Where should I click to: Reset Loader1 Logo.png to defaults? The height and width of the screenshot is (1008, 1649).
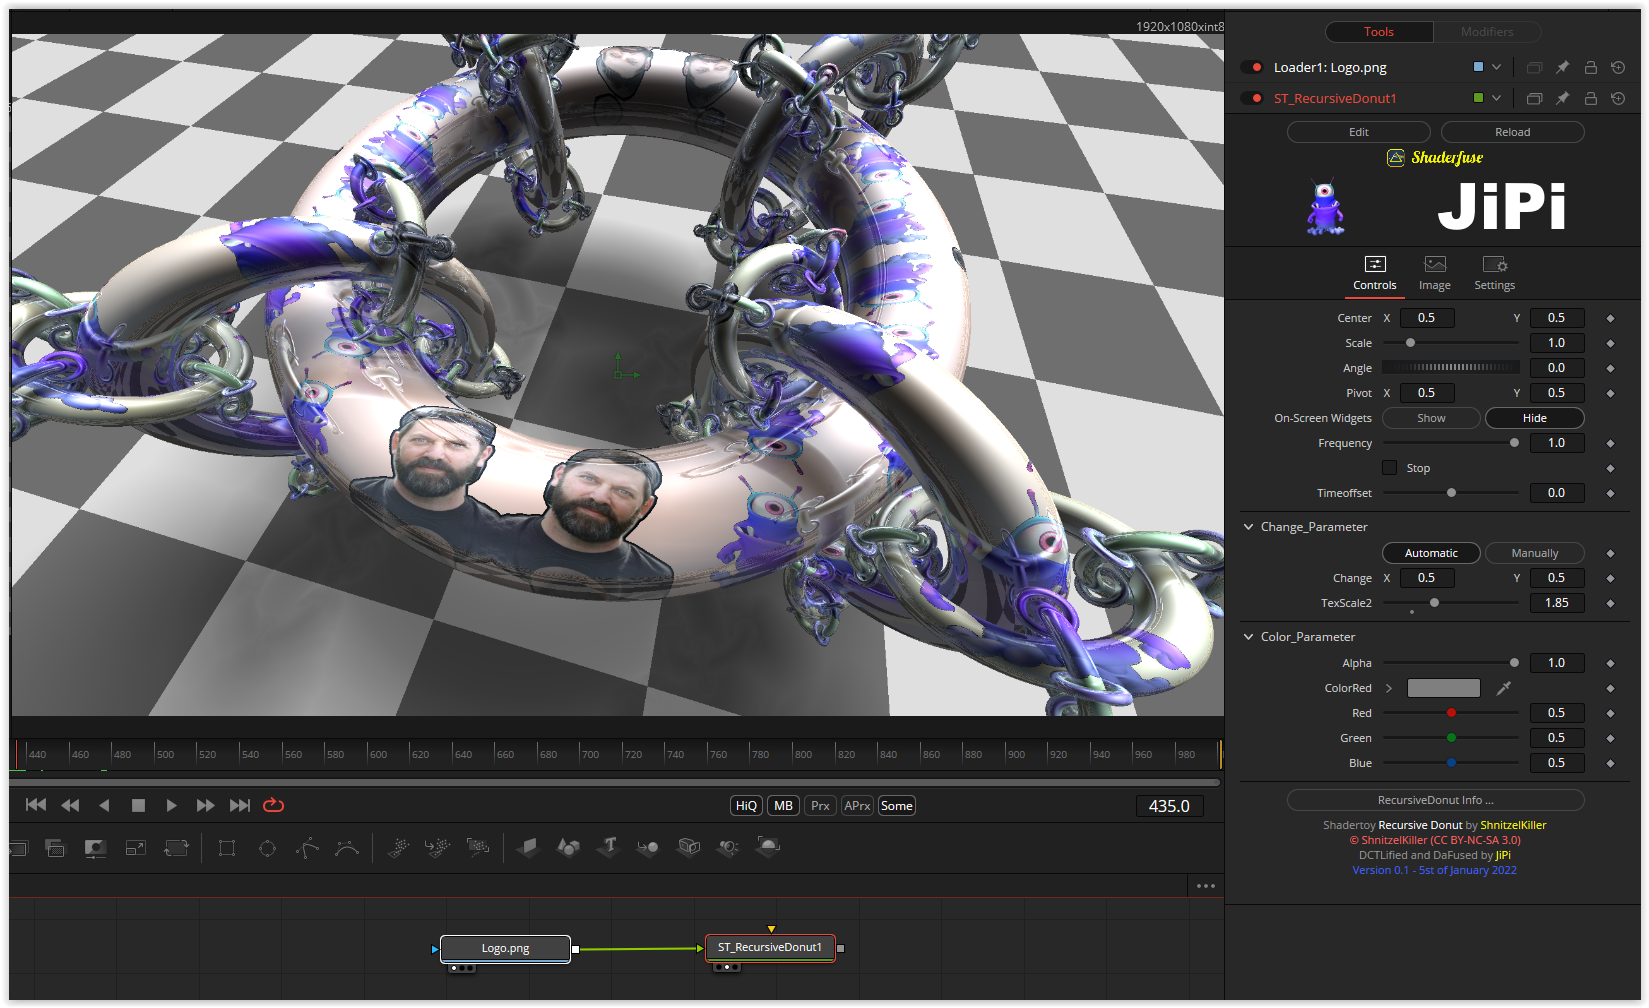[x=1618, y=67]
